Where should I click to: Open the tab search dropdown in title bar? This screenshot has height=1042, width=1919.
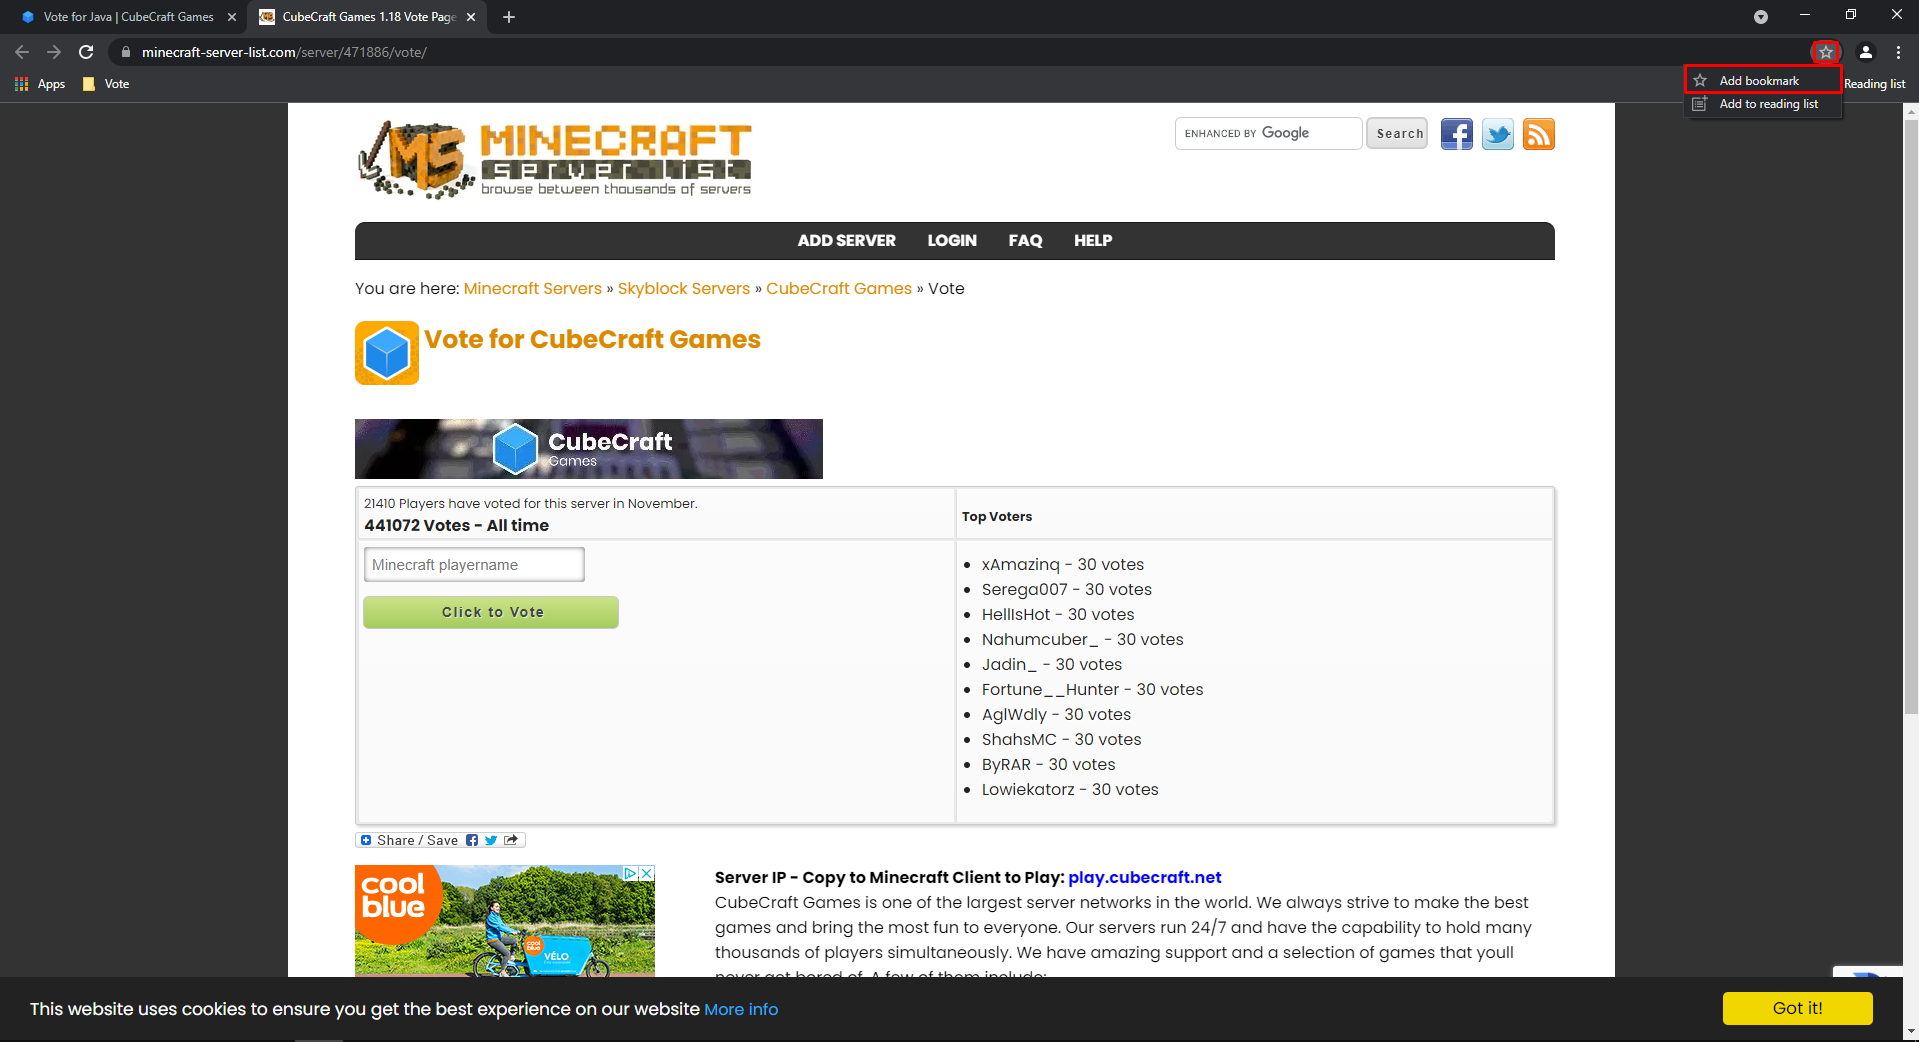pyautogui.click(x=1761, y=17)
